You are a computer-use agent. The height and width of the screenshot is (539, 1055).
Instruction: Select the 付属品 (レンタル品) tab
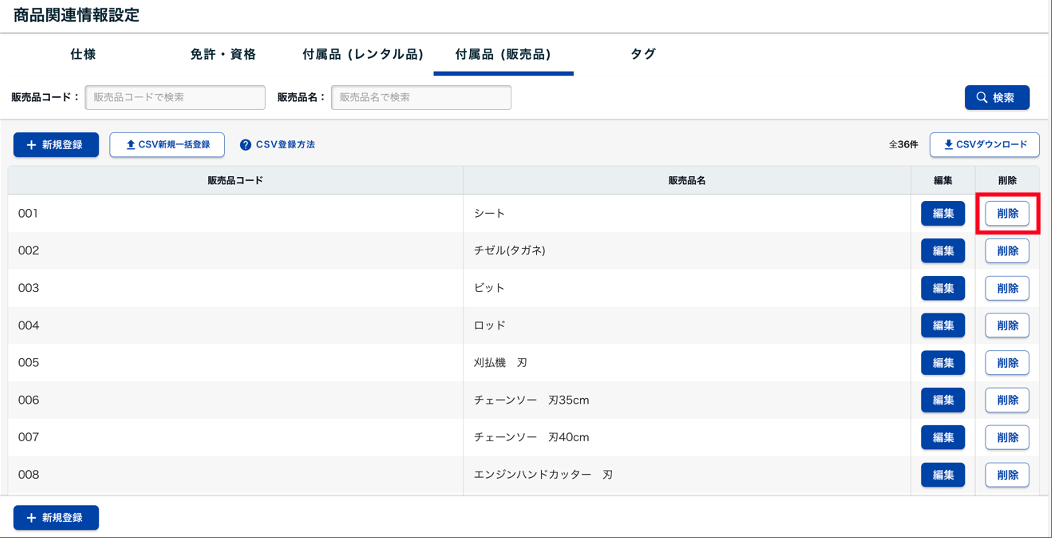point(363,54)
